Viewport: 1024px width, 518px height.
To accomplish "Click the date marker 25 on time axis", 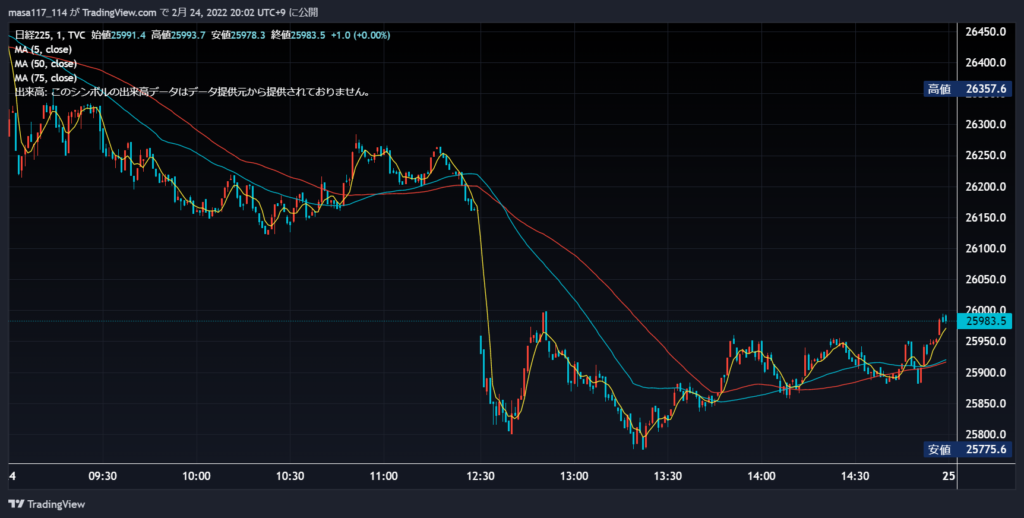I will 949,476.
